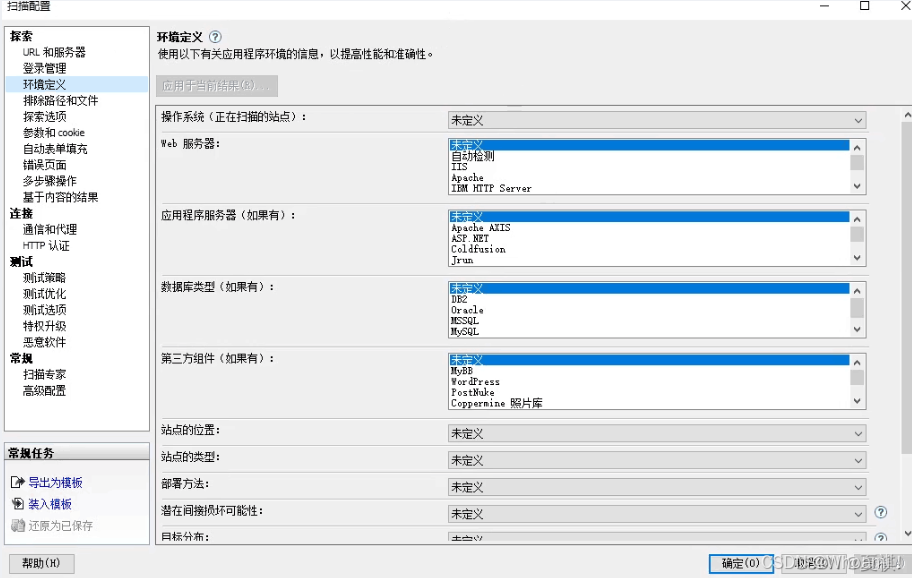Choose Coppermine 照片库 component
The width and height of the screenshot is (912, 578).
point(497,403)
